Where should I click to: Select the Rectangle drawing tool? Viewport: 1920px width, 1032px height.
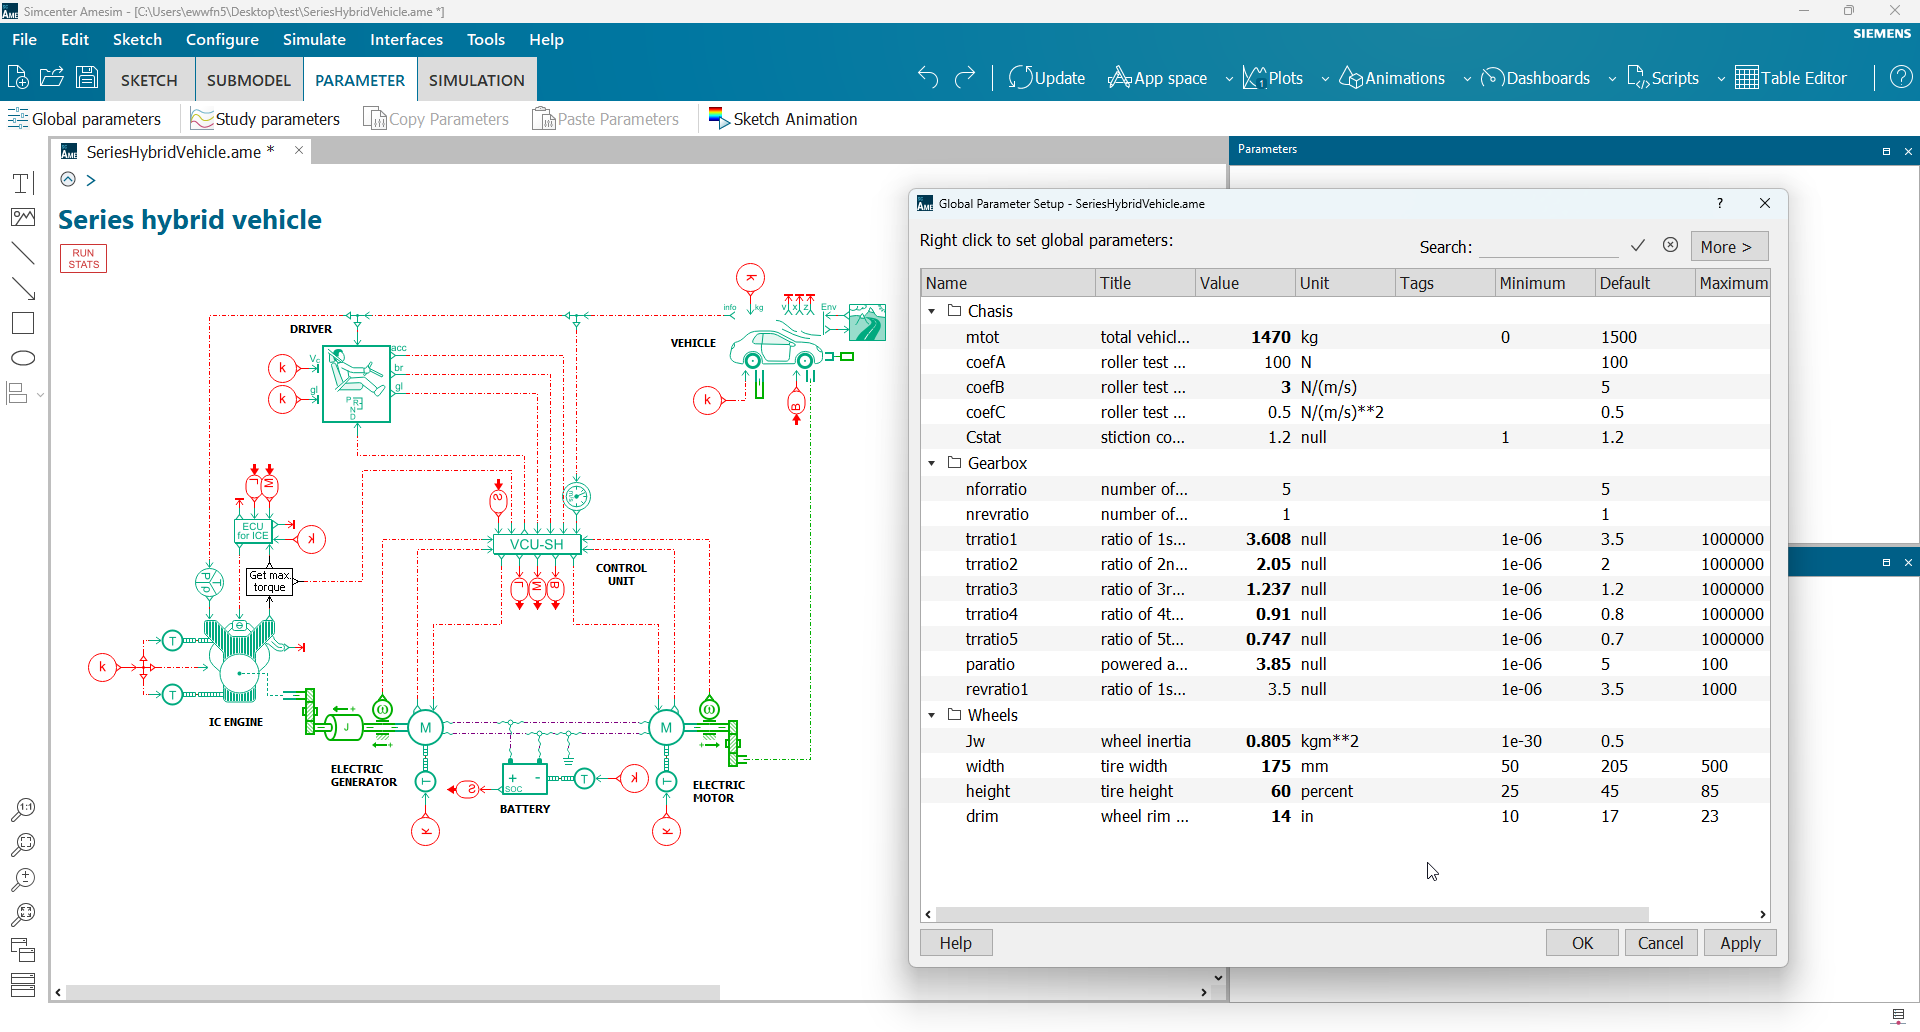23,323
